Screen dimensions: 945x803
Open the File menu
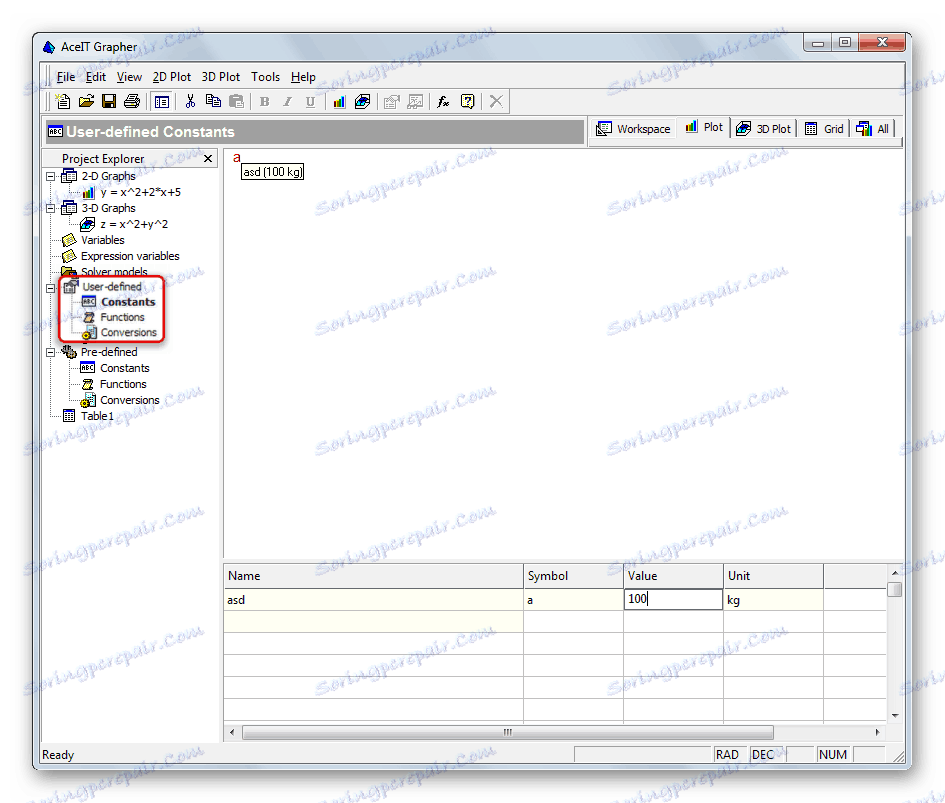[x=66, y=77]
